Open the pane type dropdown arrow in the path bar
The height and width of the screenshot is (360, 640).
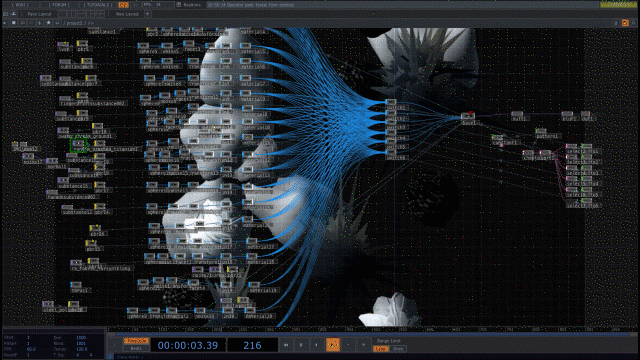(4, 23)
